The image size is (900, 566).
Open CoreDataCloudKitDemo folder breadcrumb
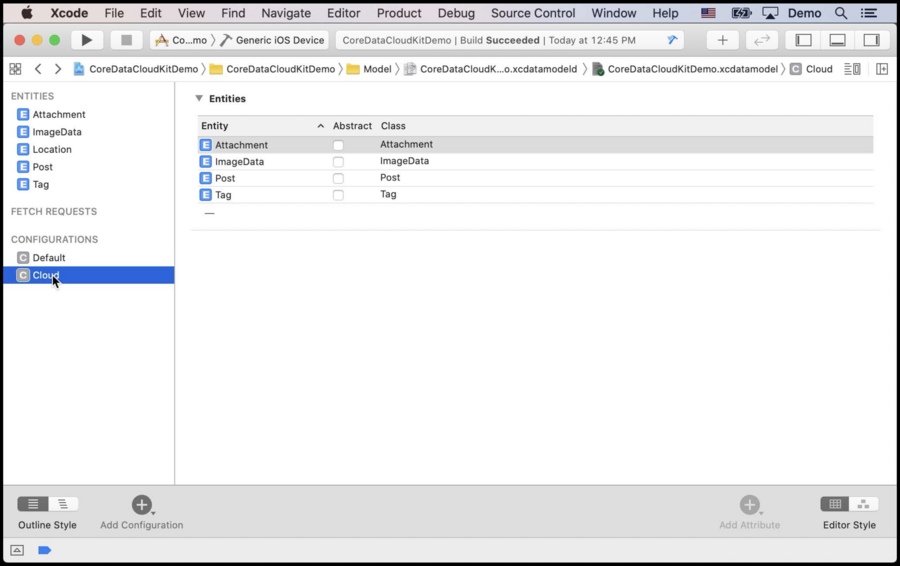(273, 69)
